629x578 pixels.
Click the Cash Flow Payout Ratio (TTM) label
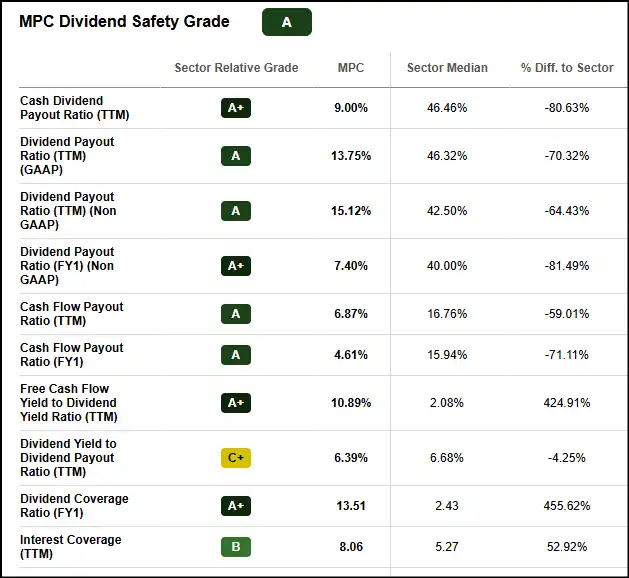72,314
